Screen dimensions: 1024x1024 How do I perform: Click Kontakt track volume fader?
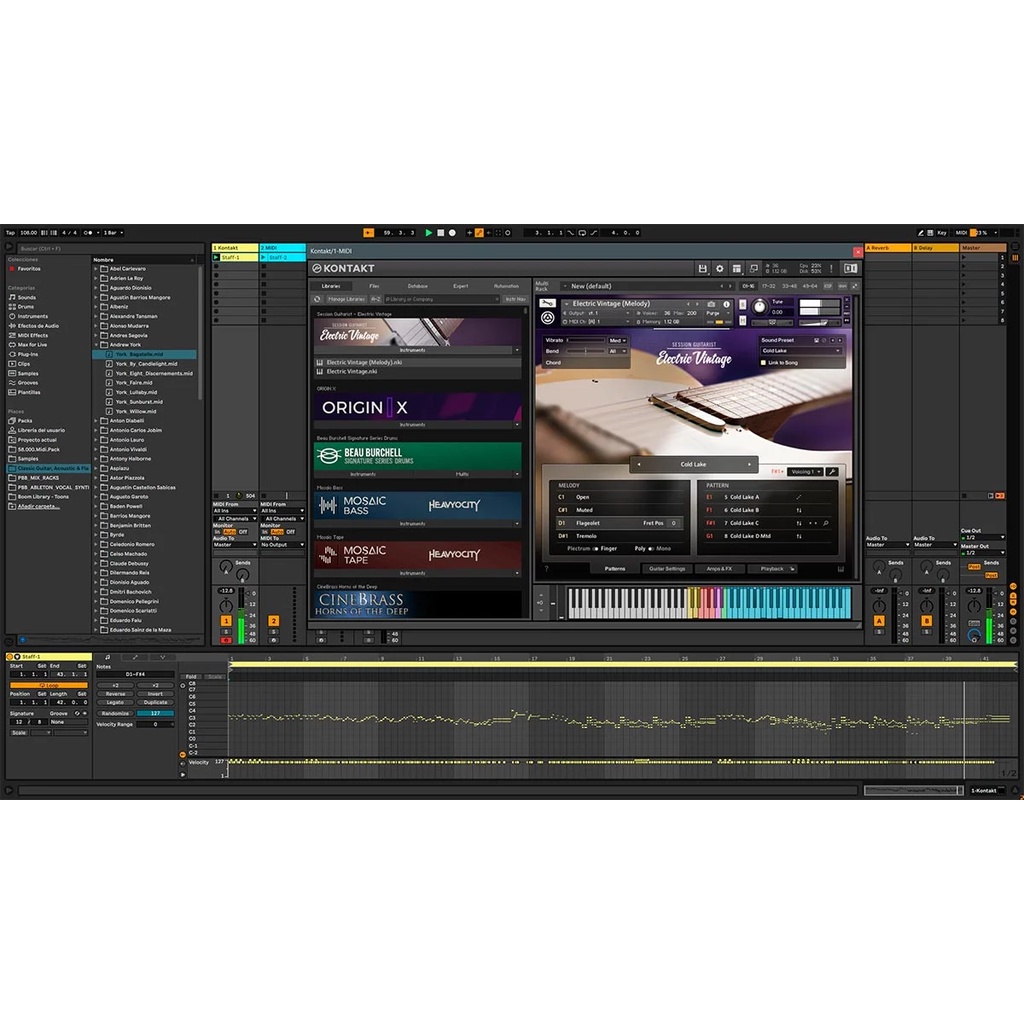(241, 615)
